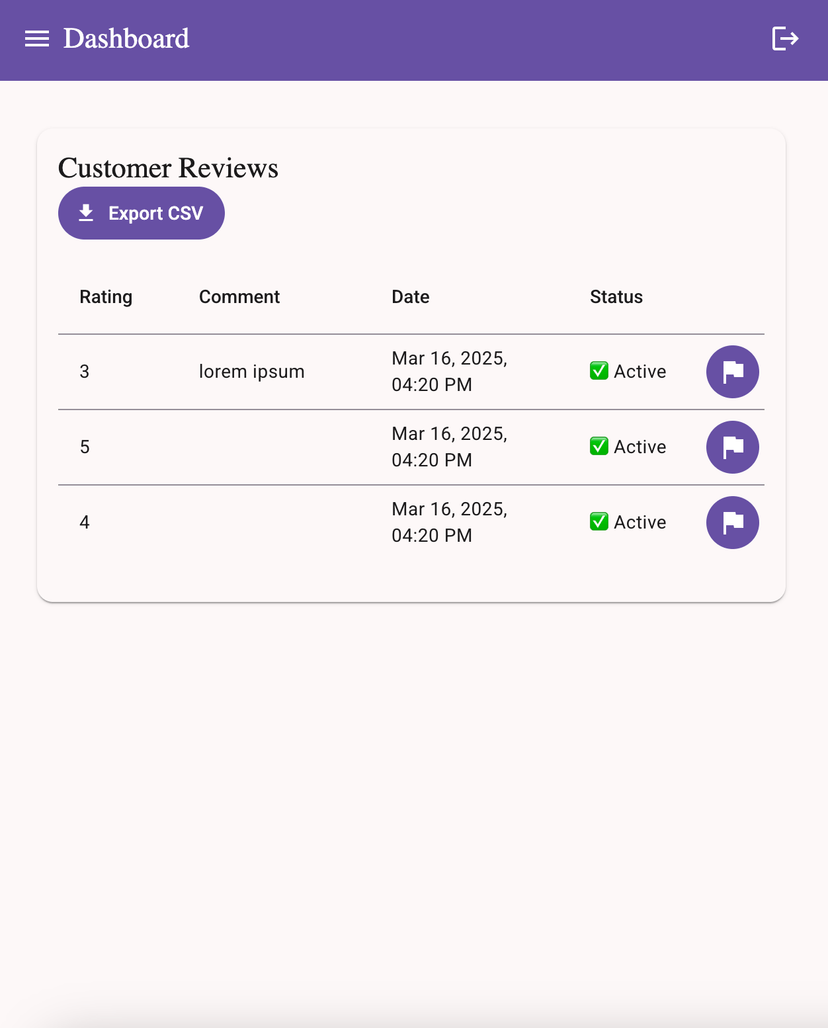Click the green checkmark in rating 3 row
828x1028 pixels.
click(x=599, y=371)
